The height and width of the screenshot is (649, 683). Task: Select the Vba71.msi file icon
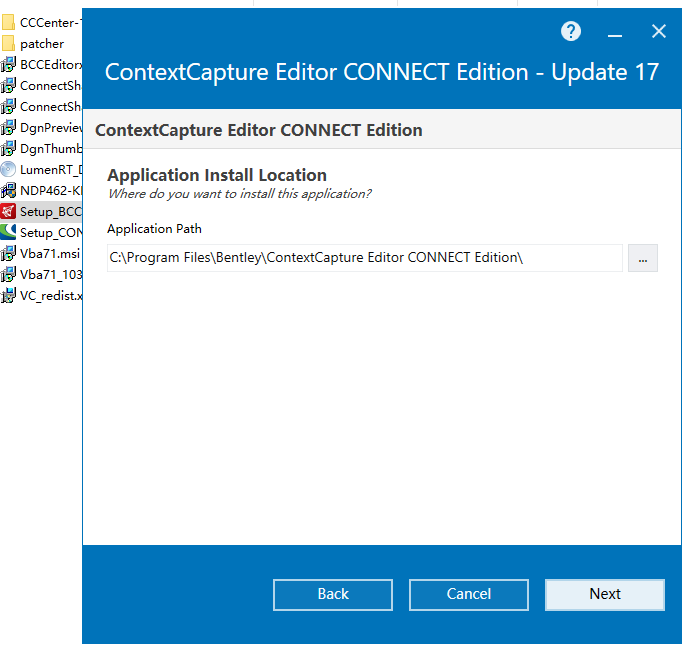point(8,254)
